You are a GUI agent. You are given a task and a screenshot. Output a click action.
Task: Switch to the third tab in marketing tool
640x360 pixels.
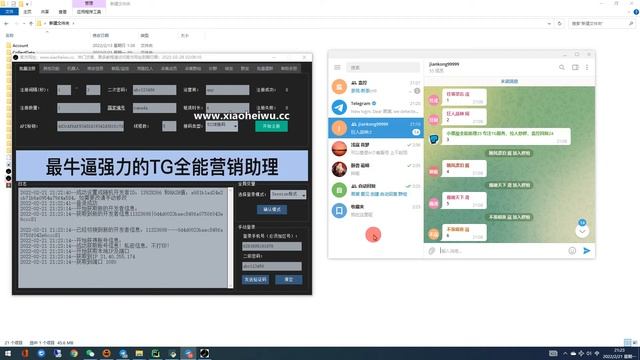tap(73, 69)
